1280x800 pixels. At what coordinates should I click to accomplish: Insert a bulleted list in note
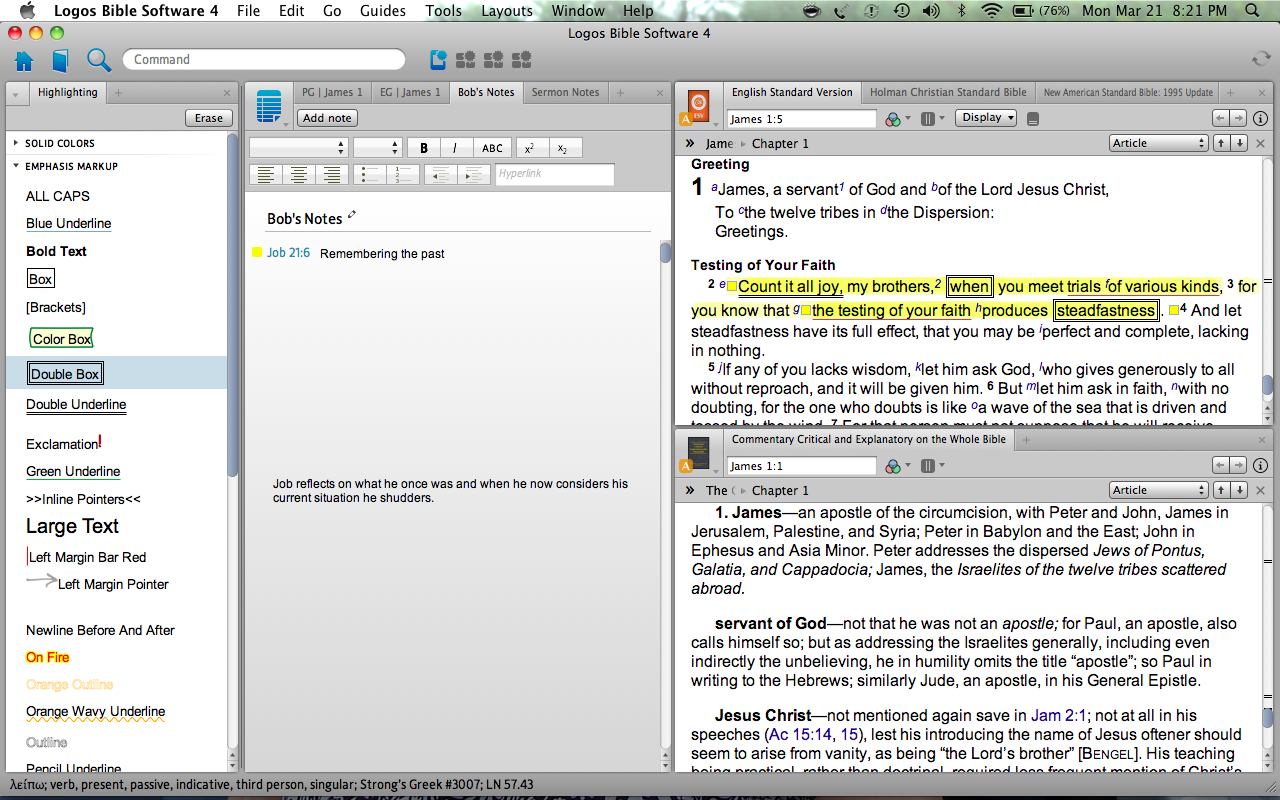coord(370,175)
